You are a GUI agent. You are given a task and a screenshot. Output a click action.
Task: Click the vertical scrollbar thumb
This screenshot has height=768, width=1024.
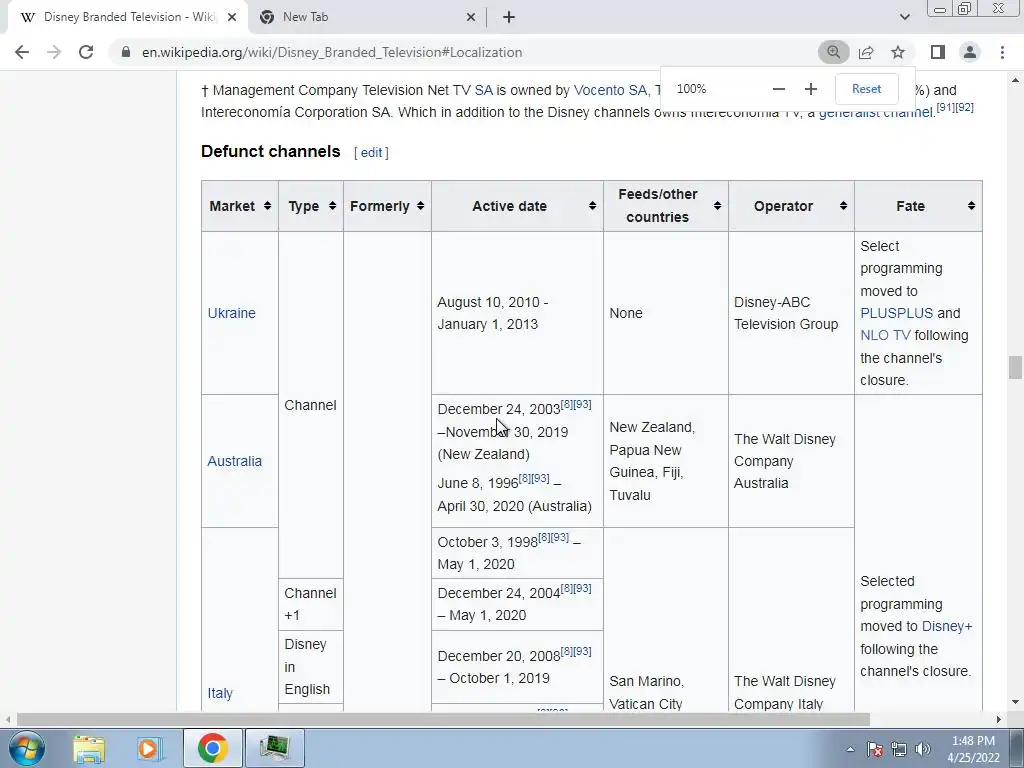pos(1015,367)
